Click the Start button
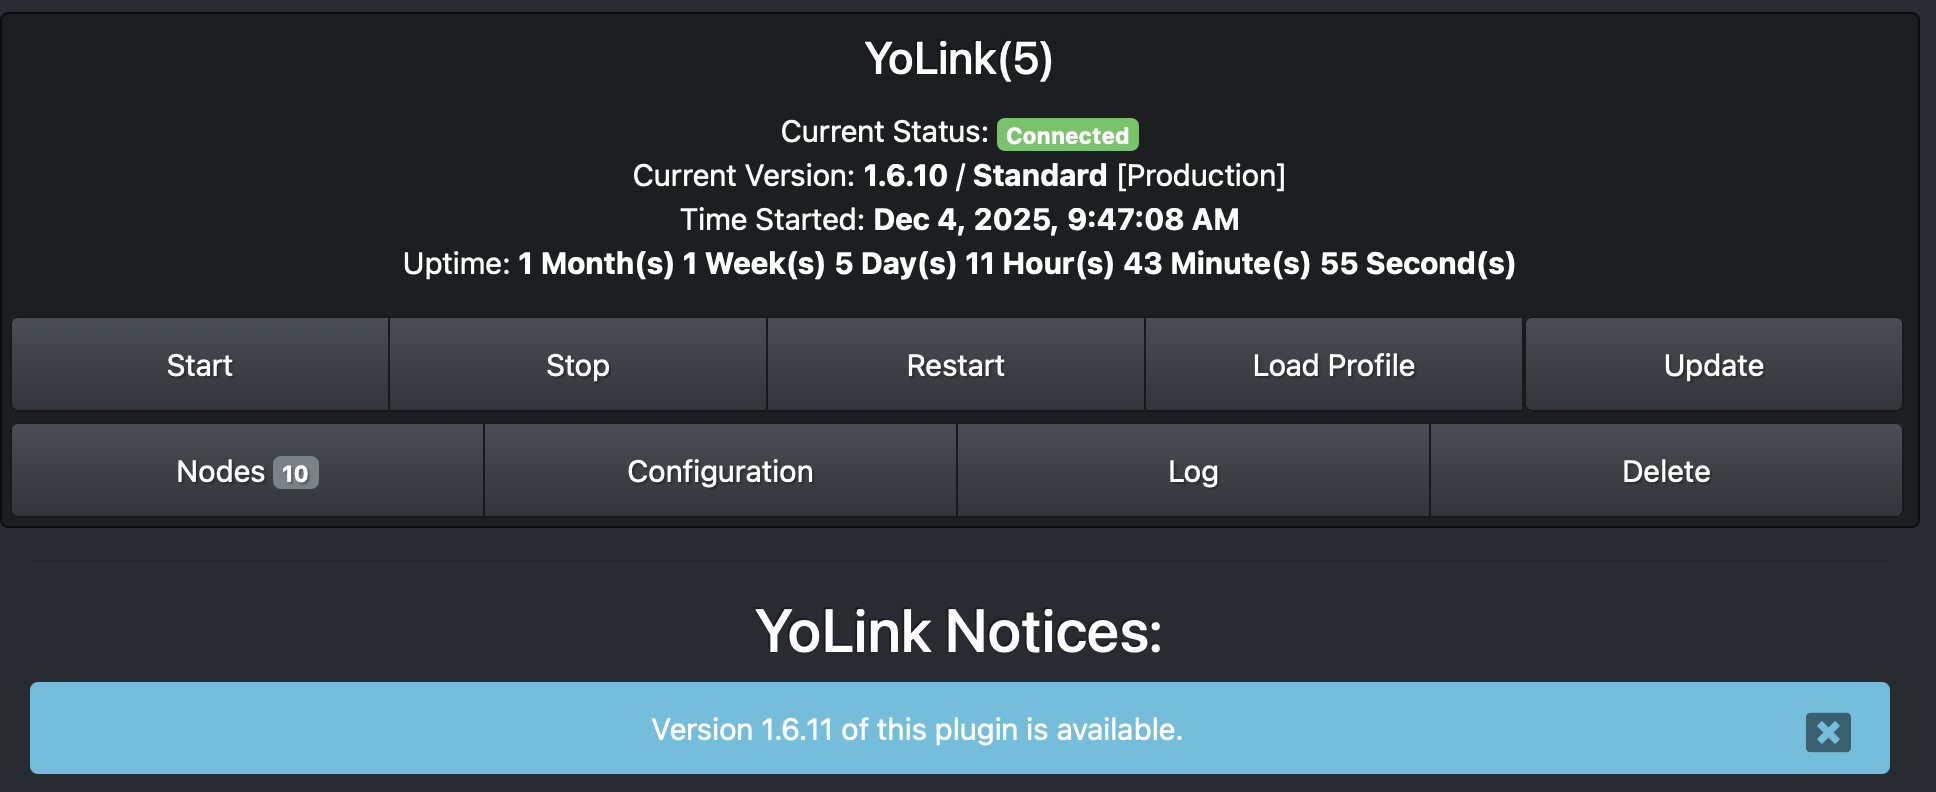1936x792 pixels. pos(200,365)
